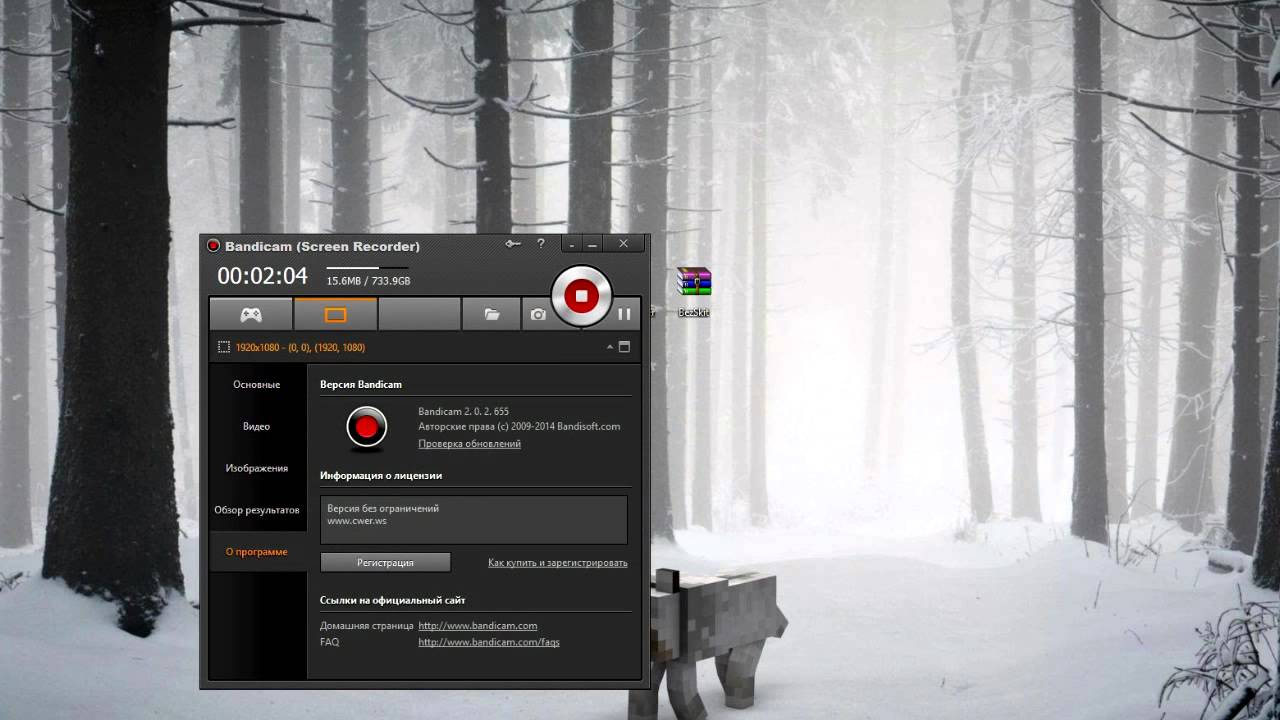1280x720 pixels.
Task: Click the 15.6MB / 733.9GB size text
Action: [368, 281]
